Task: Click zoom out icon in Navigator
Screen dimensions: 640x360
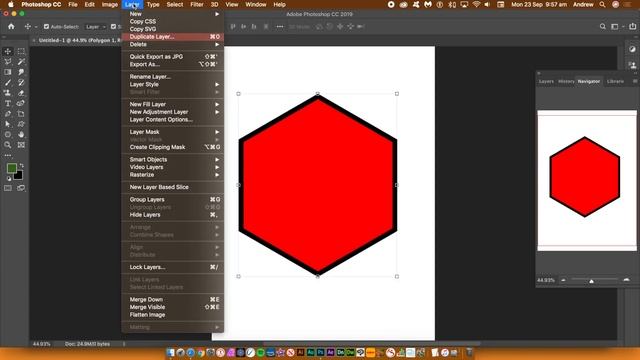Action: point(563,280)
